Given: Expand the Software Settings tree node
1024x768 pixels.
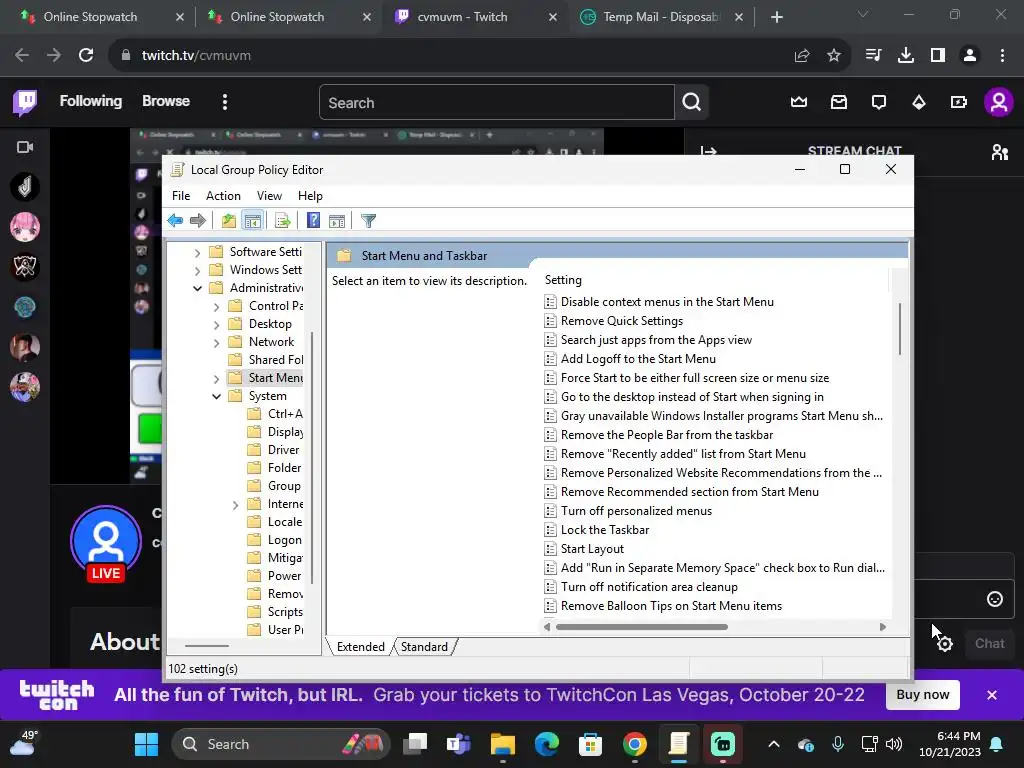Looking at the screenshot, I should point(197,252).
